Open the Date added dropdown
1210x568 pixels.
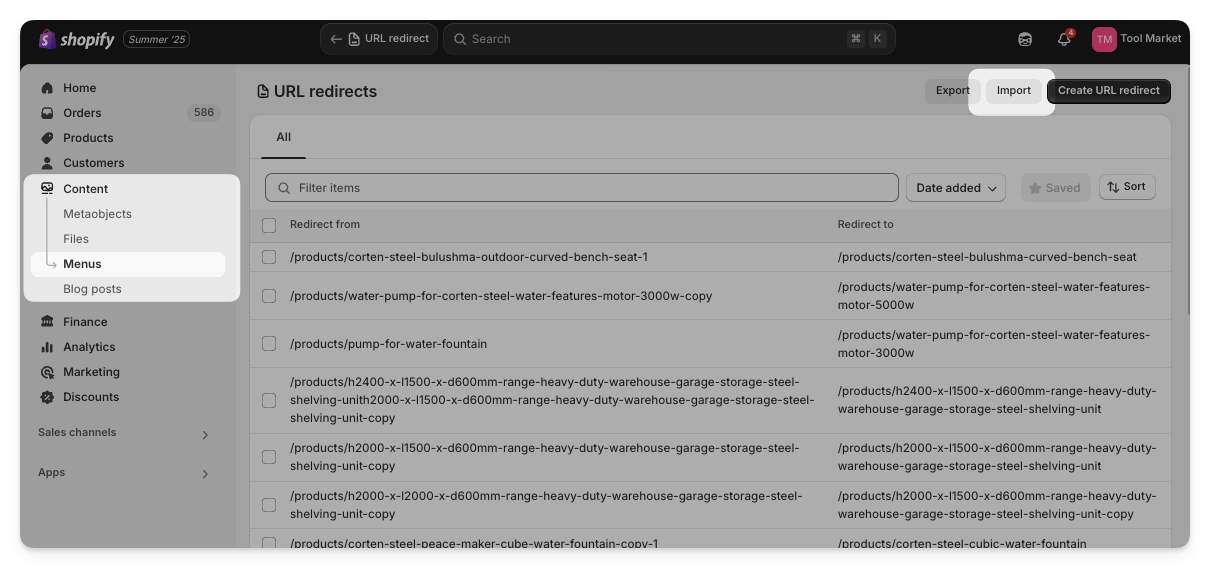click(956, 188)
